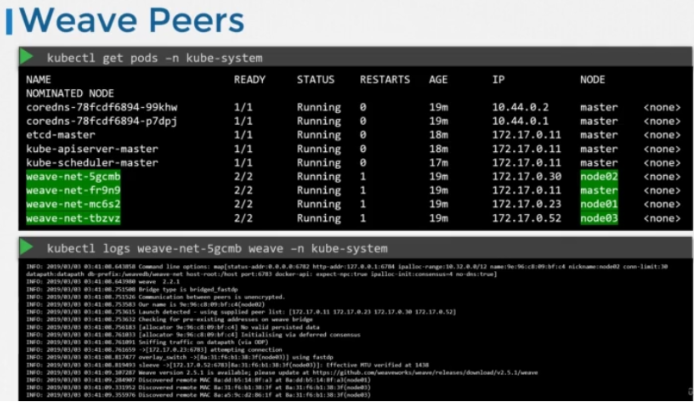Click IP address 172.17.0.30
Viewport: 694px width, 402px height.
[527, 177]
